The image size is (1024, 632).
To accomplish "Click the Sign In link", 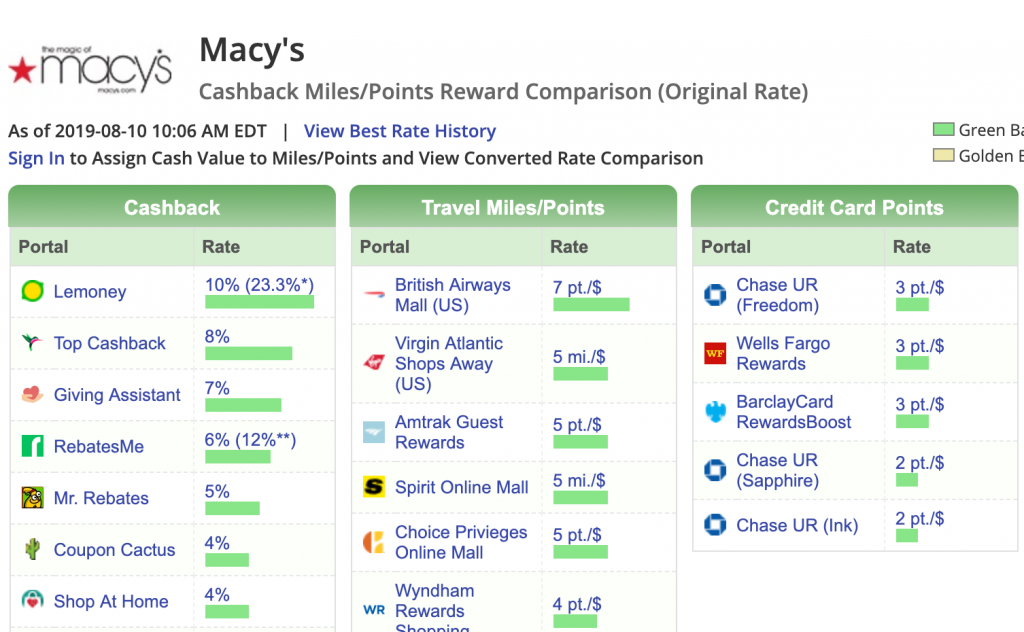I will (36, 159).
